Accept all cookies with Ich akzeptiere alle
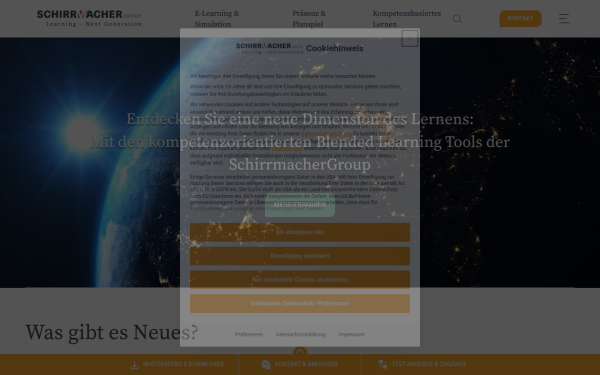 (x=300, y=232)
